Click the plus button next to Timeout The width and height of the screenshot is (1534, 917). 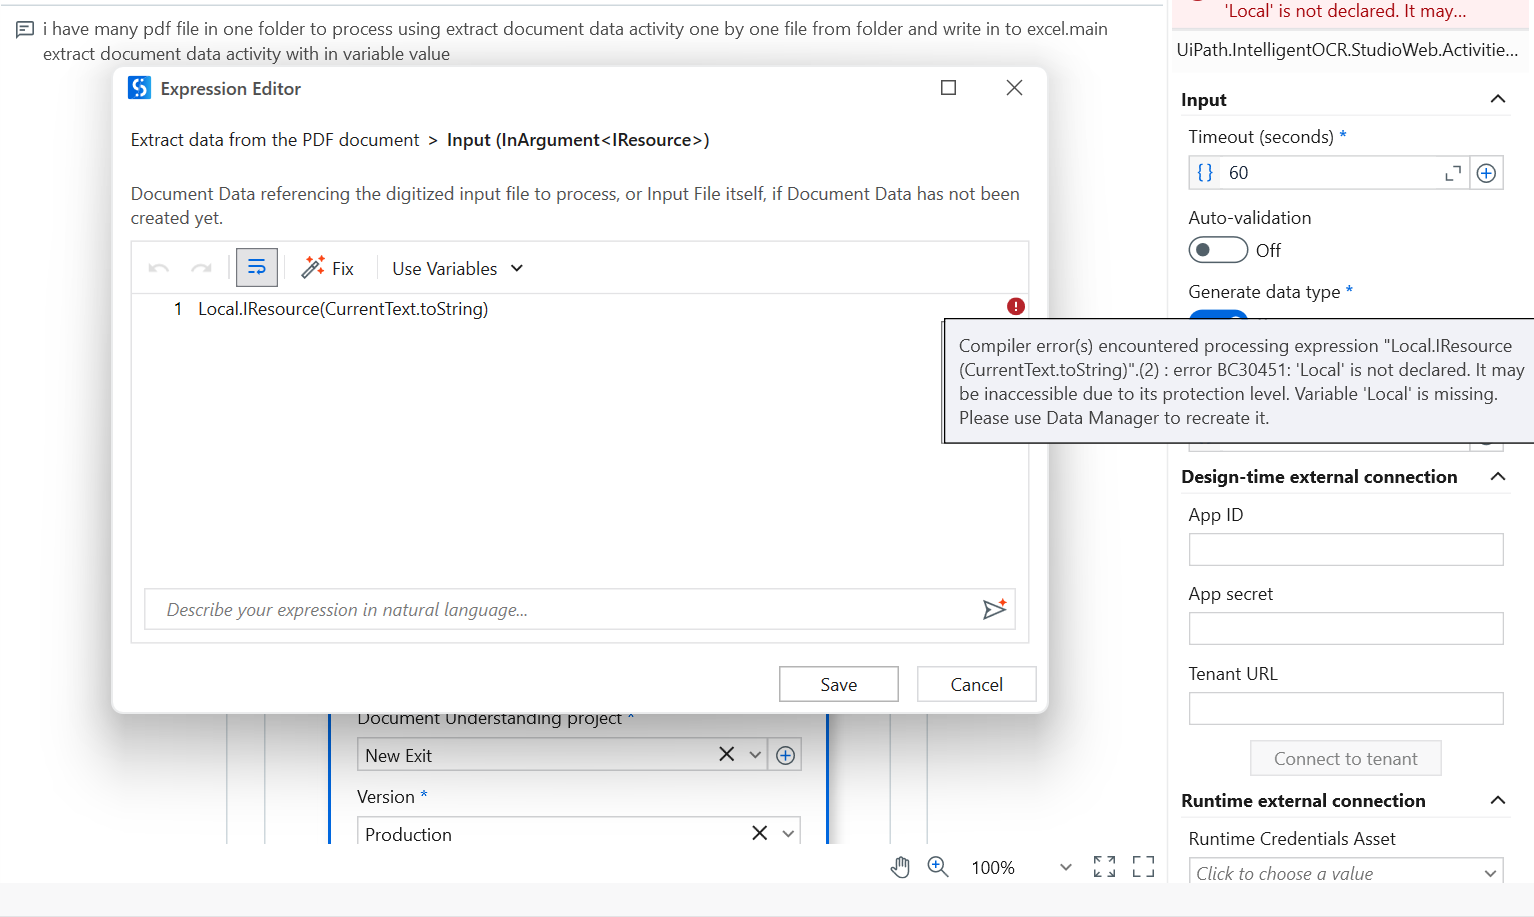tap(1487, 173)
